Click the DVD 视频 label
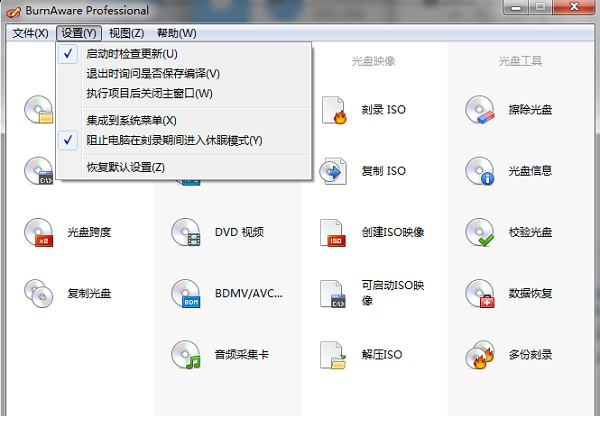The width and height of the screenshot is (600, 432). tap(239, 232)
